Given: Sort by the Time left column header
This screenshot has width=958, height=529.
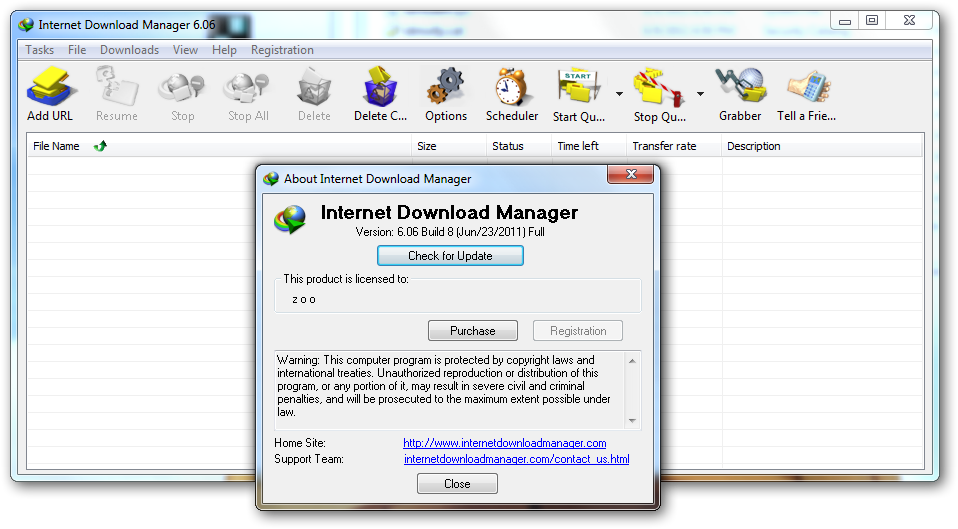Looking at the screenshot, I should coord(589,146).
